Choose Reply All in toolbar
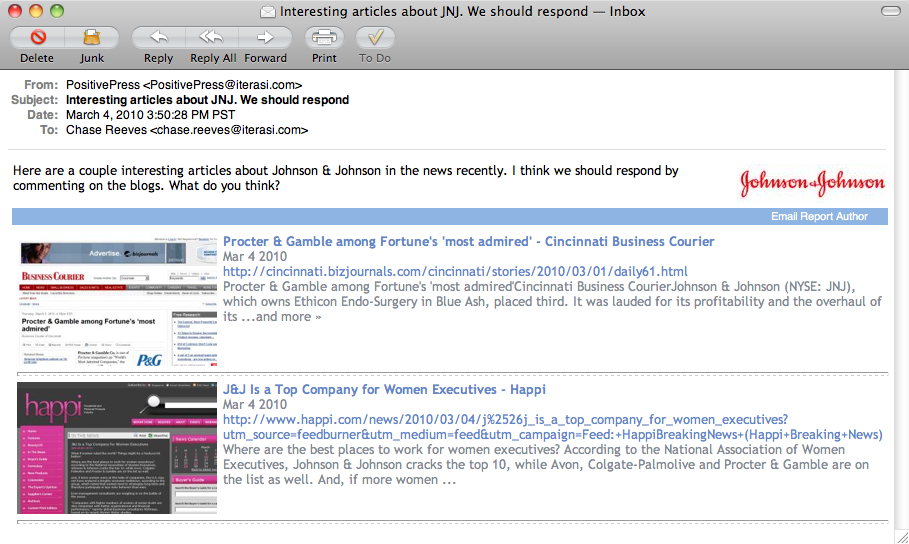Viewport: 909px width, 544px height. pos(212,38)
